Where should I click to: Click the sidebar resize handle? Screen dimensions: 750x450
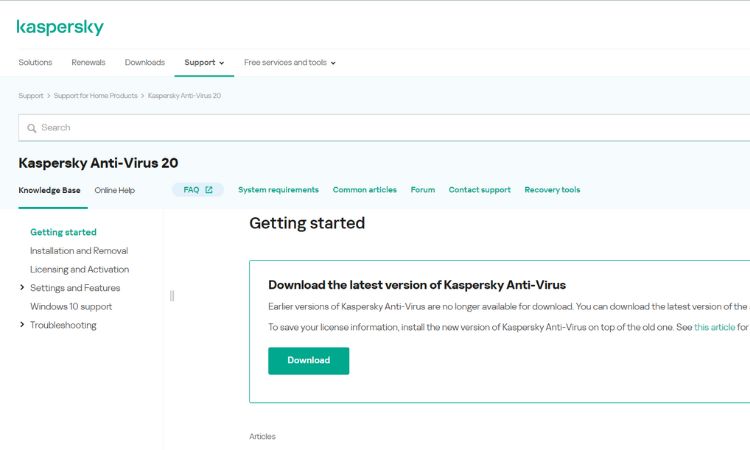point(172,296)
